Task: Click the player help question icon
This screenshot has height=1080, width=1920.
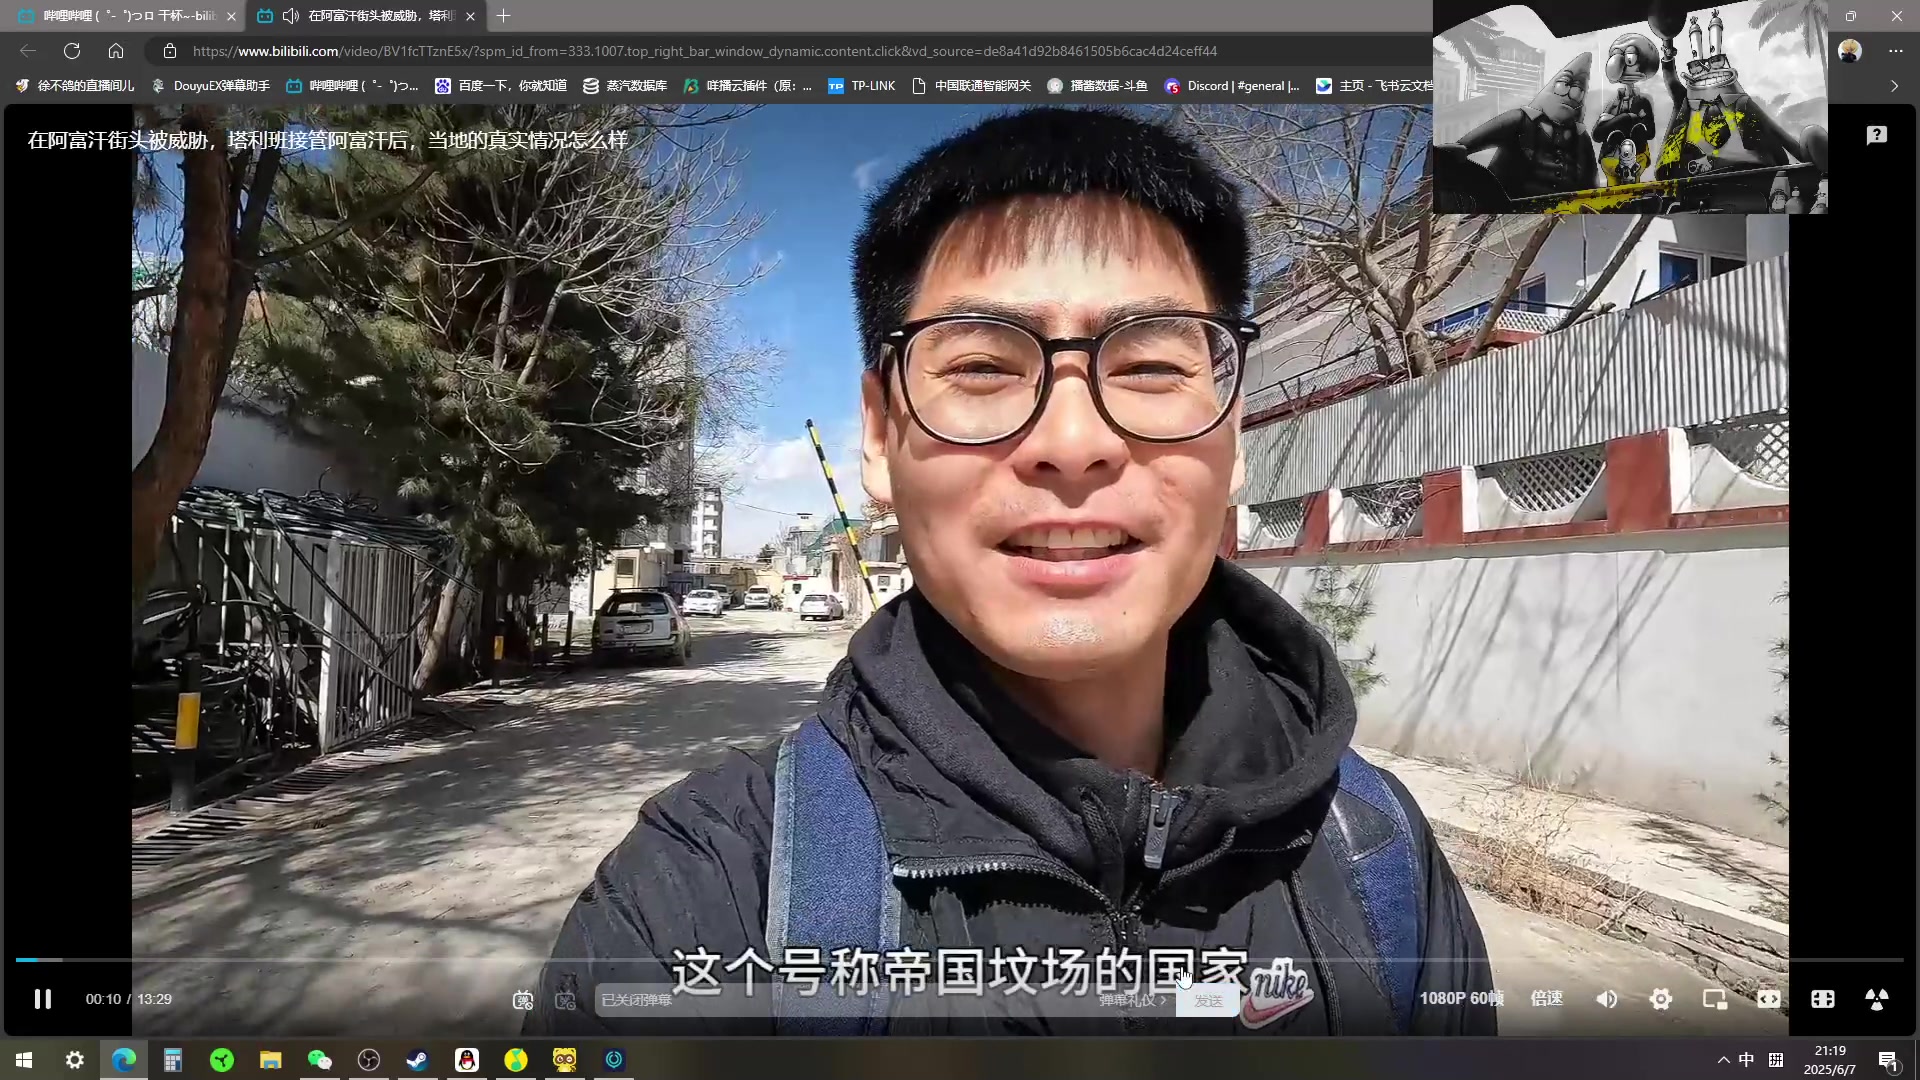Action: point(1877,135)
